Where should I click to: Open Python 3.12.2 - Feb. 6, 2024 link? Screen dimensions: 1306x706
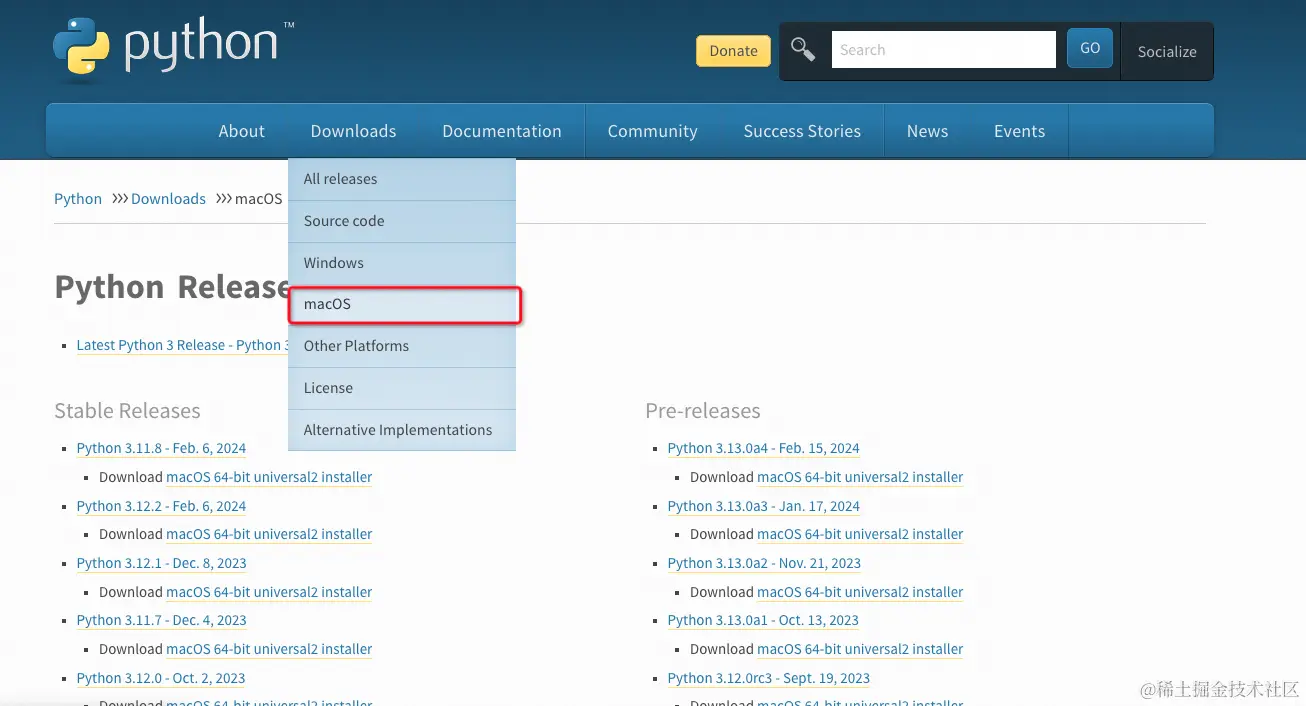click(x=161, y=506)
